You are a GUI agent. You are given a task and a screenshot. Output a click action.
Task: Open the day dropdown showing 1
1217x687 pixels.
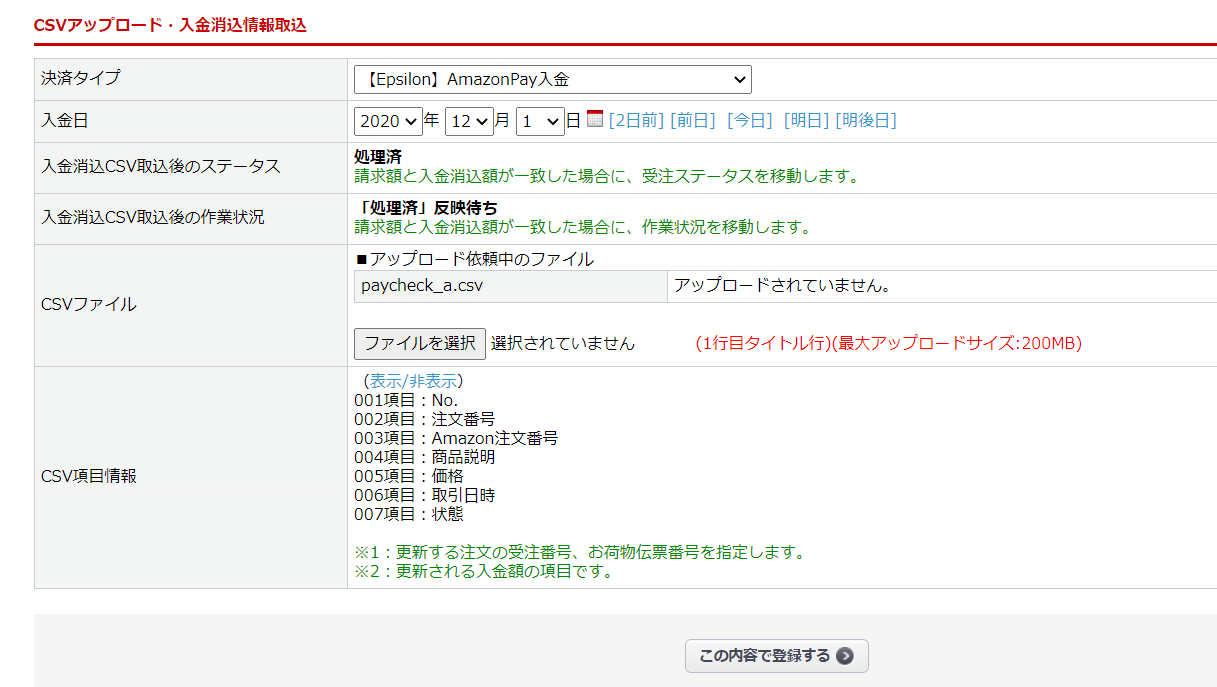pyautogui.click(x=540, y=121)
